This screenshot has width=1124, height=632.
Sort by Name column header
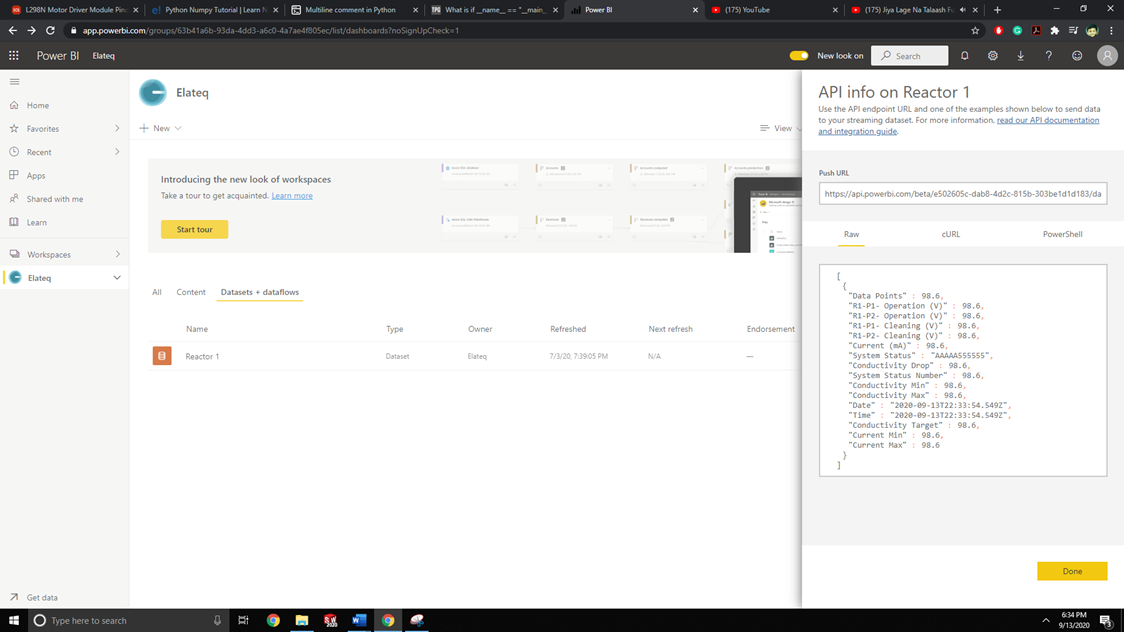pos(196,329)
